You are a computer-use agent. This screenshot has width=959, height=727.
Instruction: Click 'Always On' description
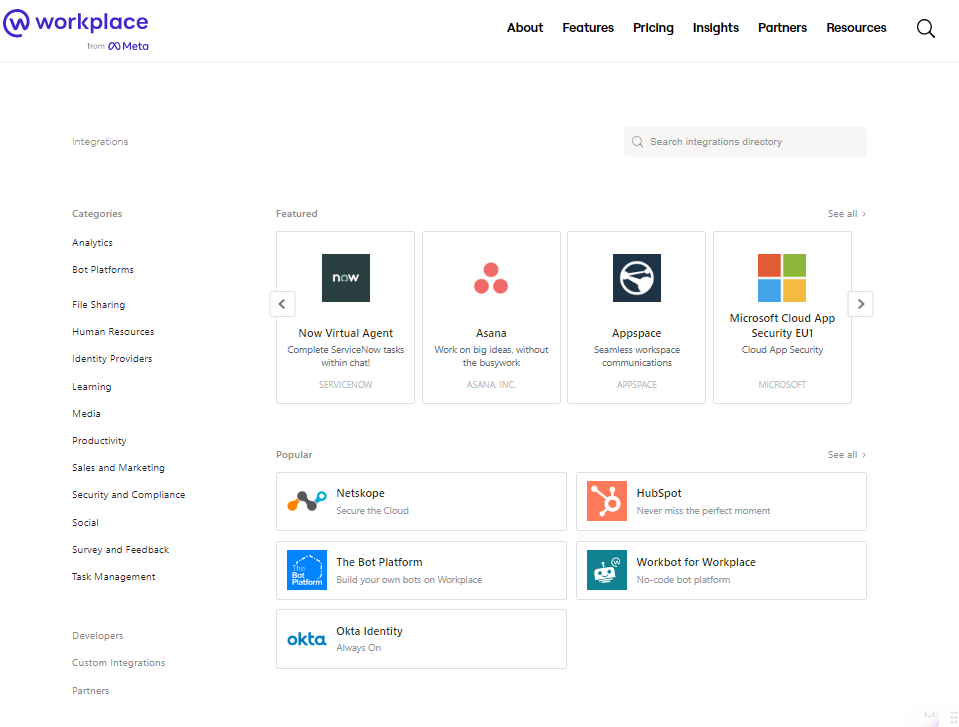pyautogui.click(x=358, y=648)
